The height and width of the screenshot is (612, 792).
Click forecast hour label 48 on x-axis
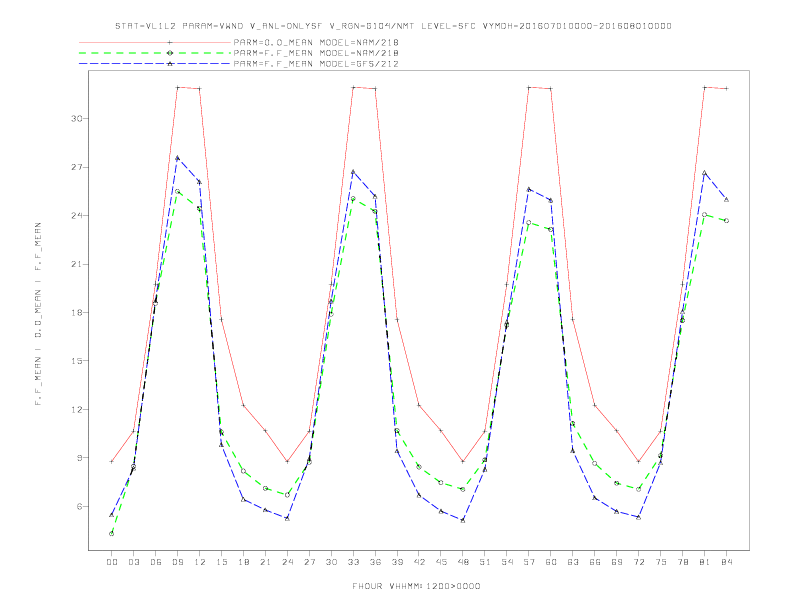(463, 562)
